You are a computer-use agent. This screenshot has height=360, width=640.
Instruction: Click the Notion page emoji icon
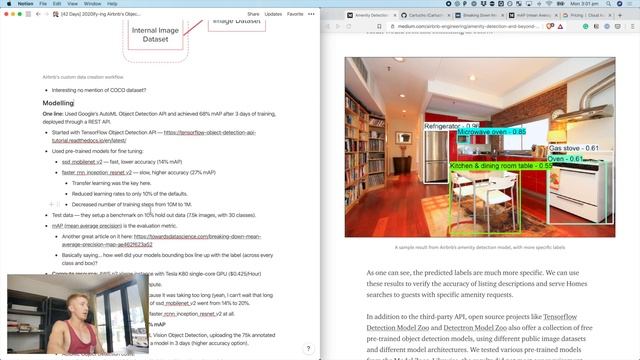[x=56, y=14]
